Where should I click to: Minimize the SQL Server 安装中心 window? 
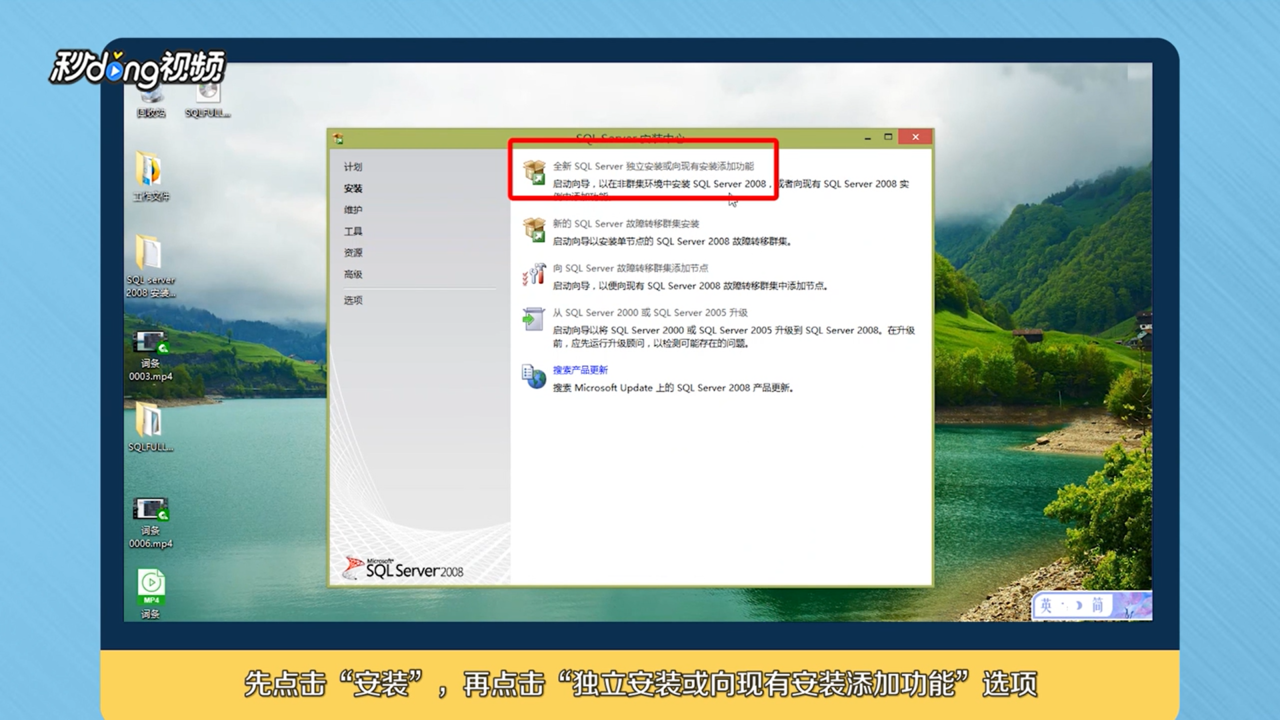click(x=865, y=137)
